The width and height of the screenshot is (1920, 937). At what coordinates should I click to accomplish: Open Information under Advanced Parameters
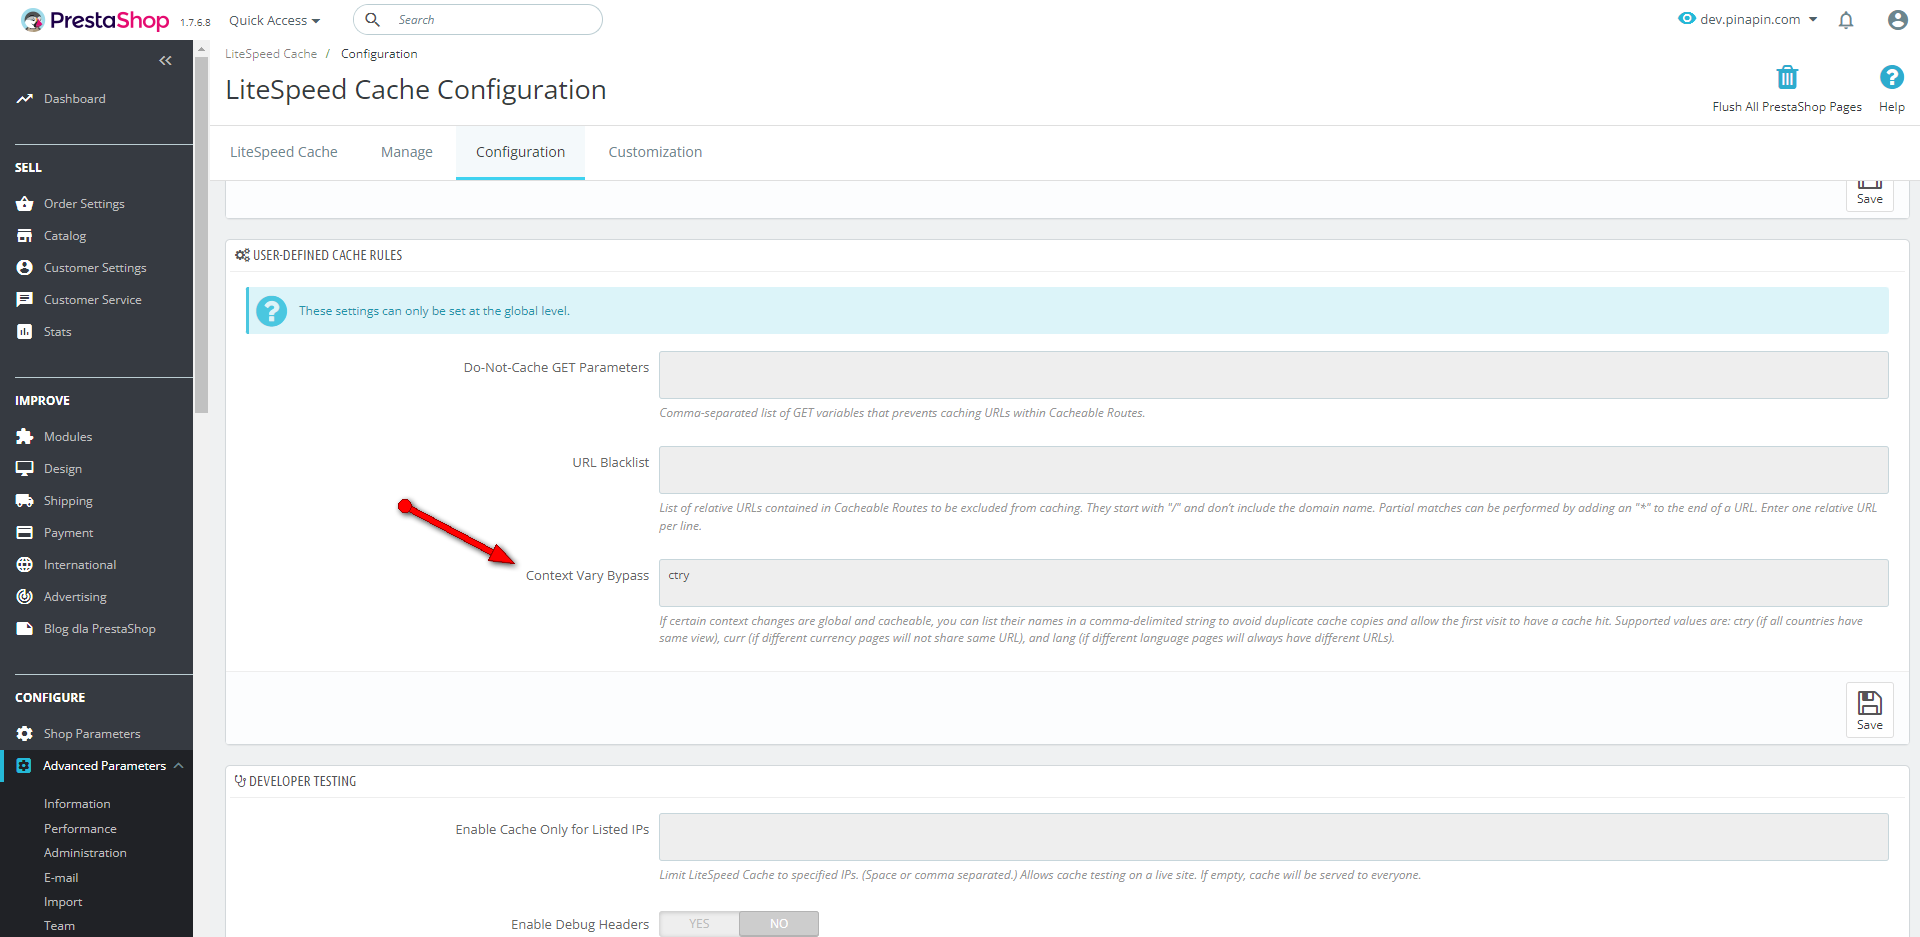pos(77,804)
